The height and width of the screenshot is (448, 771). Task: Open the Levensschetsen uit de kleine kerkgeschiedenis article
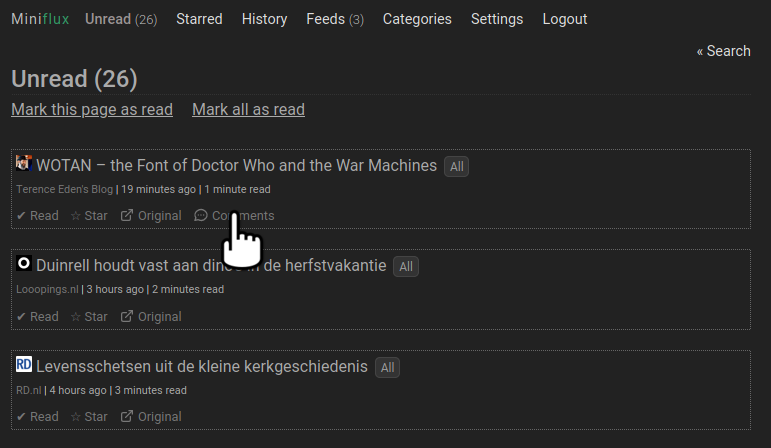point(202,367)
